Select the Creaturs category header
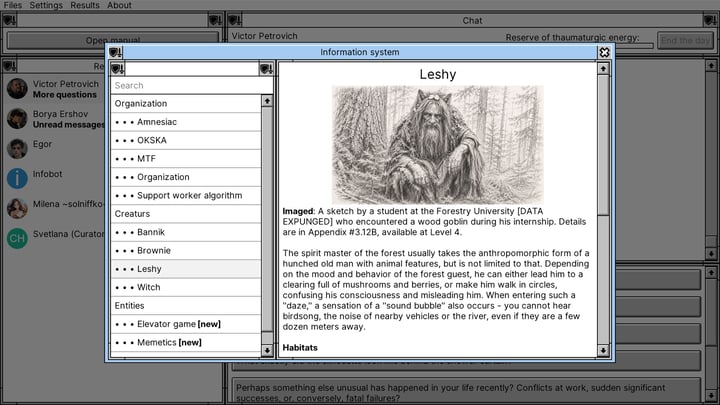Viewport: 720px width, 405px height. point(186,214)
